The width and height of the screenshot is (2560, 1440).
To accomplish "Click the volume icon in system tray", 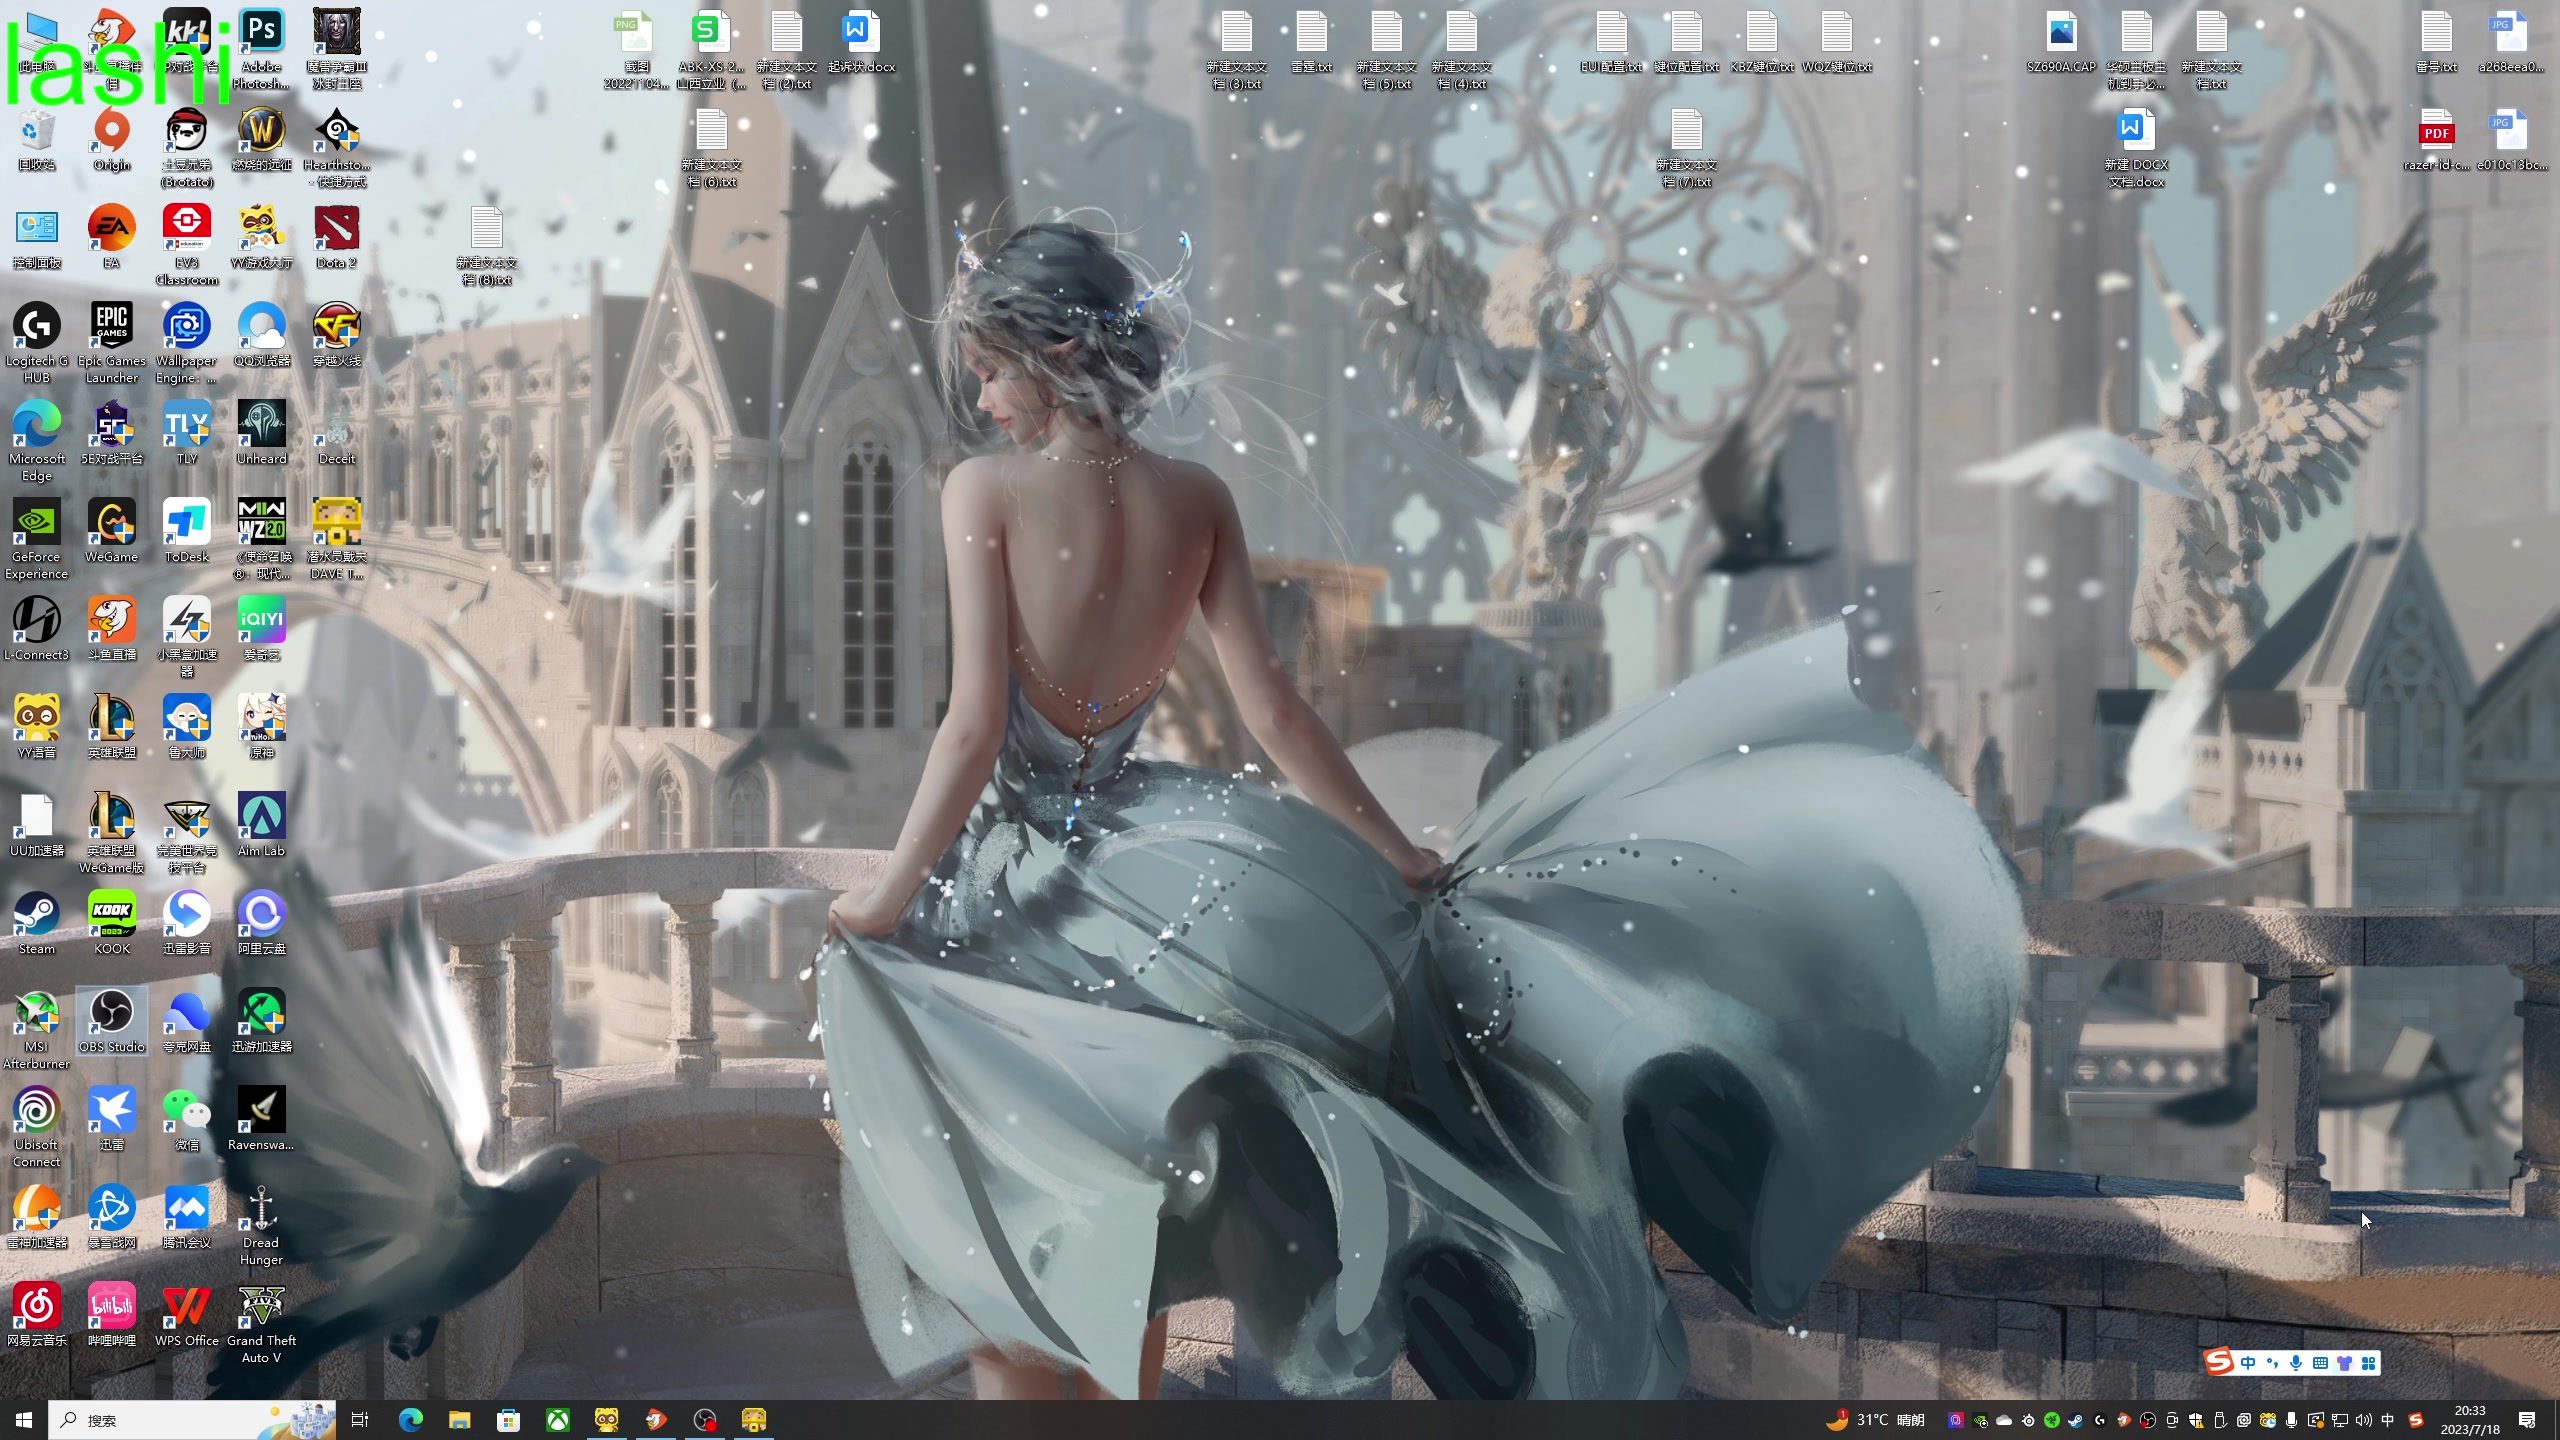I will (x=2363, y=1420).
